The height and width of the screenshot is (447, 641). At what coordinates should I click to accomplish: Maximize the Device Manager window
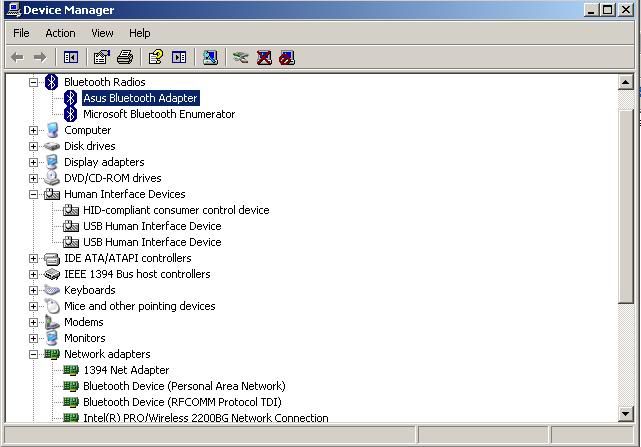[x=607, y=10]
